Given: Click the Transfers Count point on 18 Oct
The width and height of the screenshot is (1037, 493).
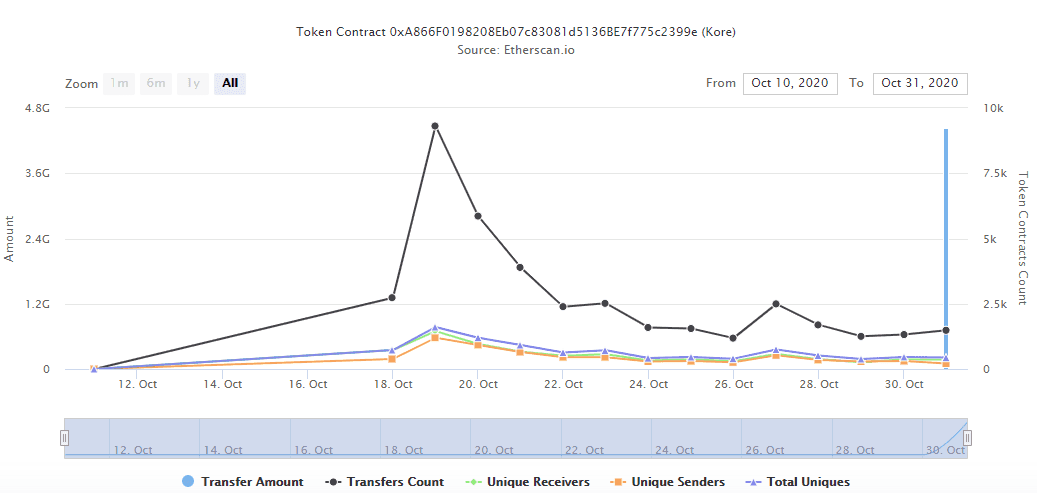Looking at the screenshot, I should [392, 298].
